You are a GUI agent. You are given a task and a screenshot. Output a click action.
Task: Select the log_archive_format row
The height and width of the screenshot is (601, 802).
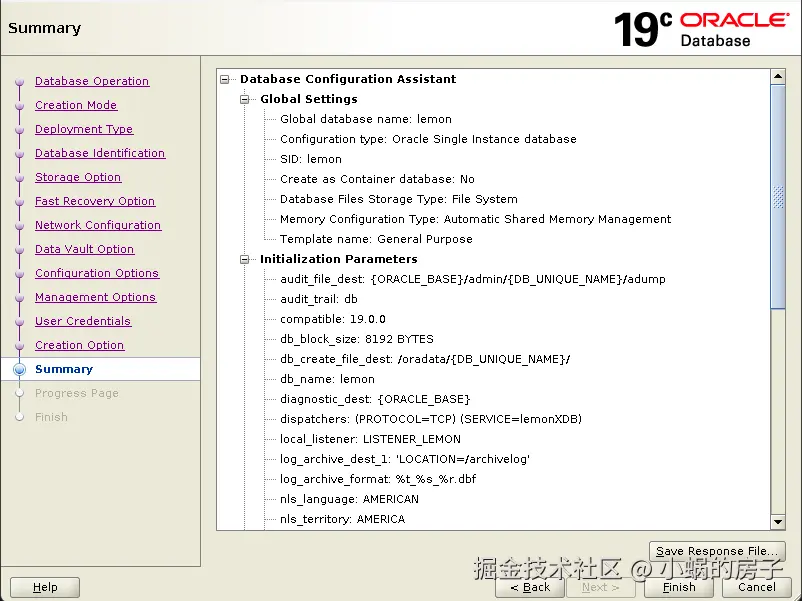378,479
